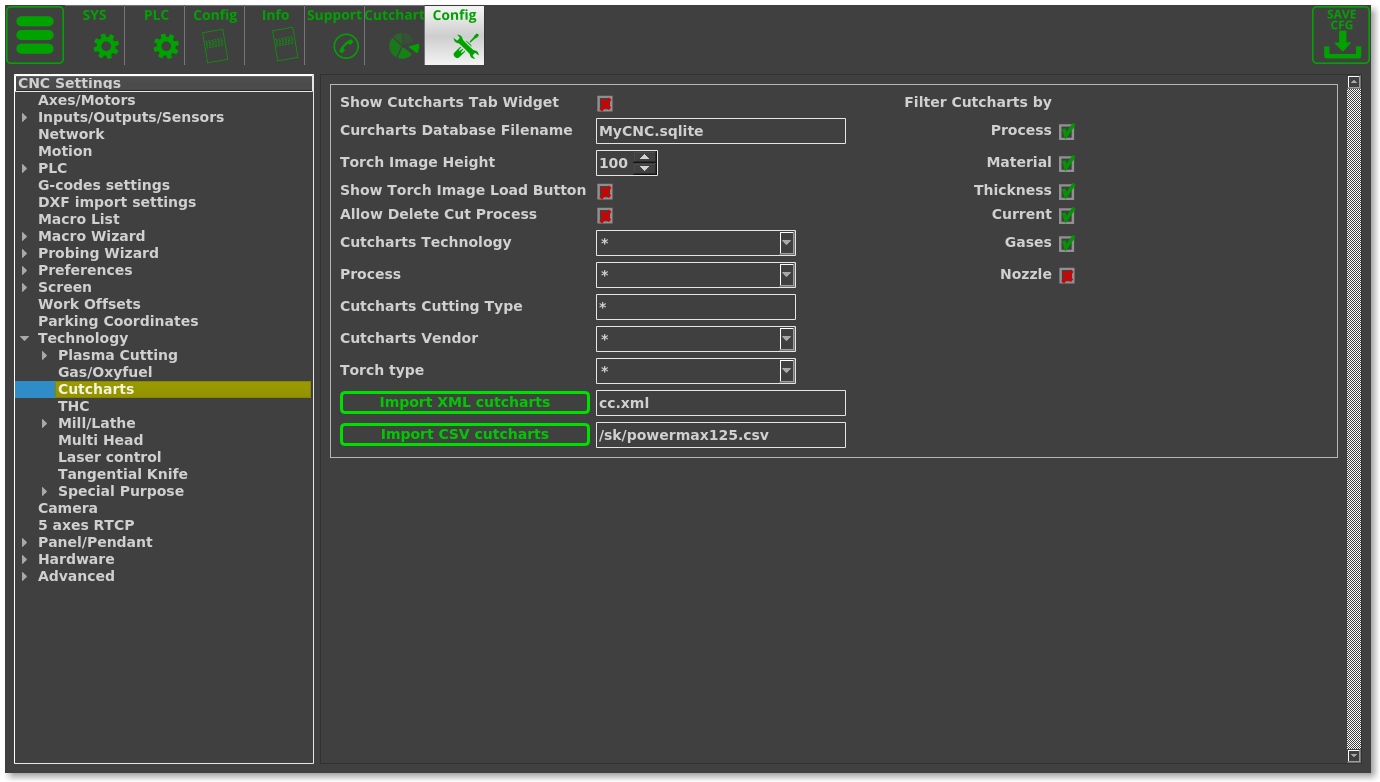
Task: Enable Show Cutcharts Tab Widget checkbox
Action: coord(605,103)
